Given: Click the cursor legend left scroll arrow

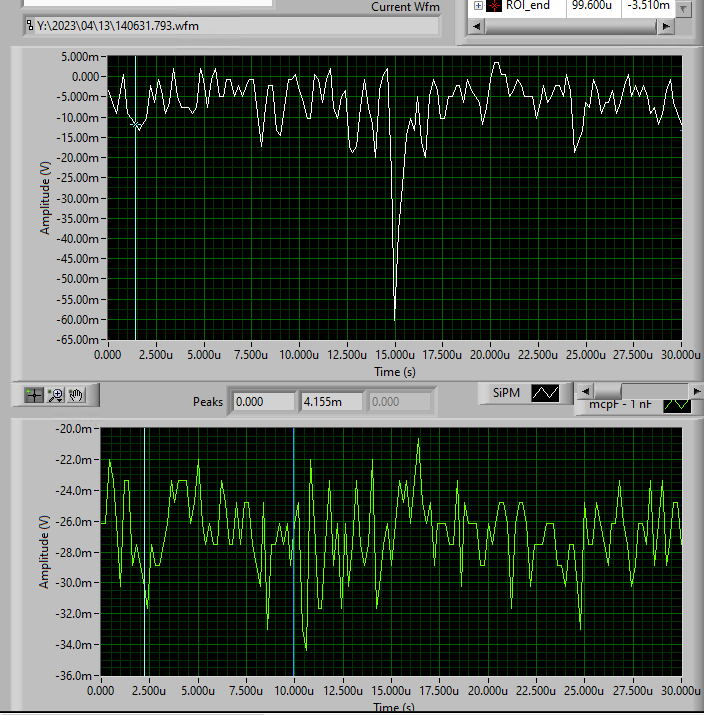Looking at the screenshot, I should [476, 26].
